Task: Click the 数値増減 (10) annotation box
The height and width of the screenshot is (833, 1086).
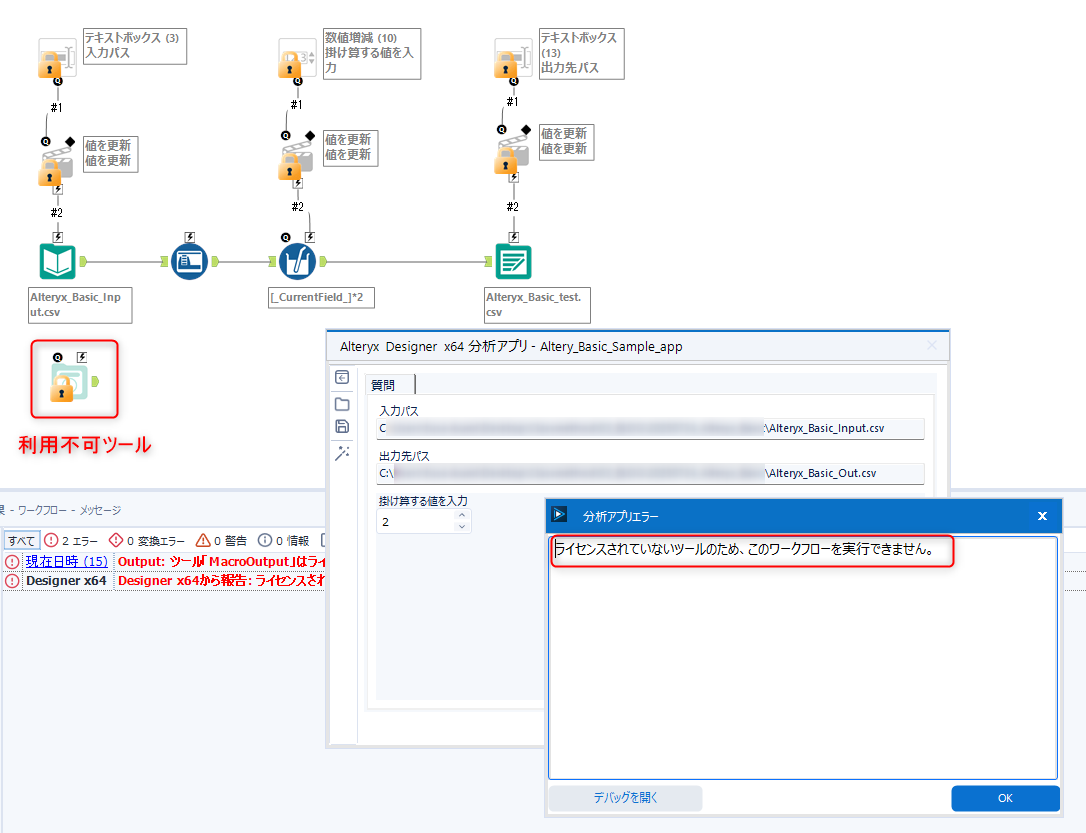Action: pos(372,53)
